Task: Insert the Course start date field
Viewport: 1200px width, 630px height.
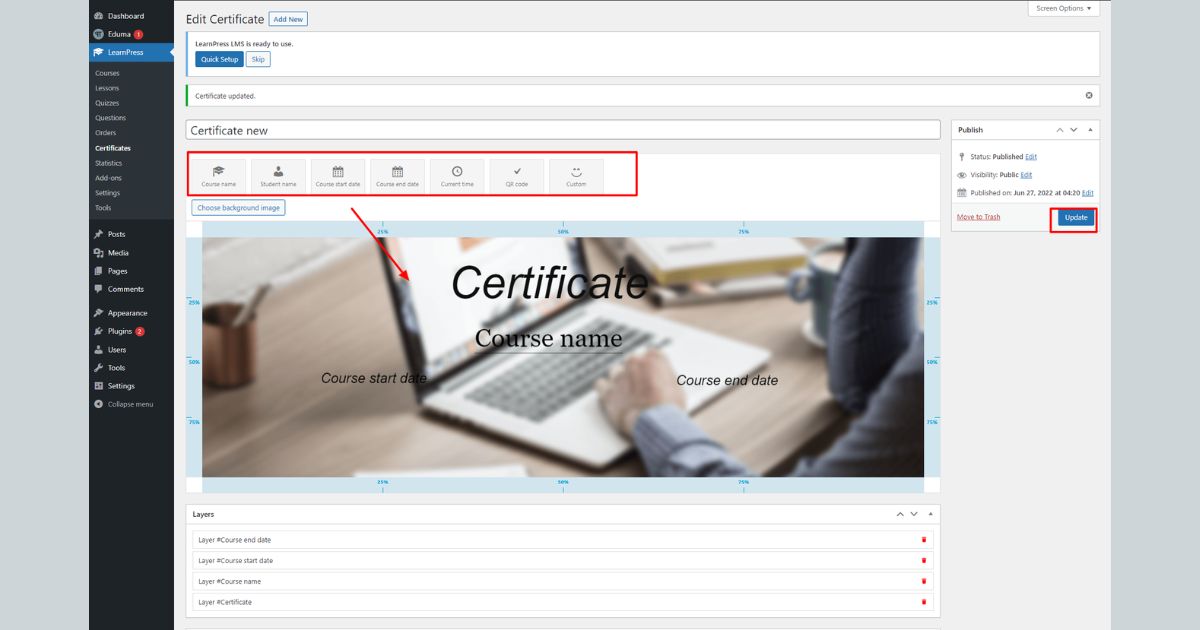Action: tap(338, 176)
